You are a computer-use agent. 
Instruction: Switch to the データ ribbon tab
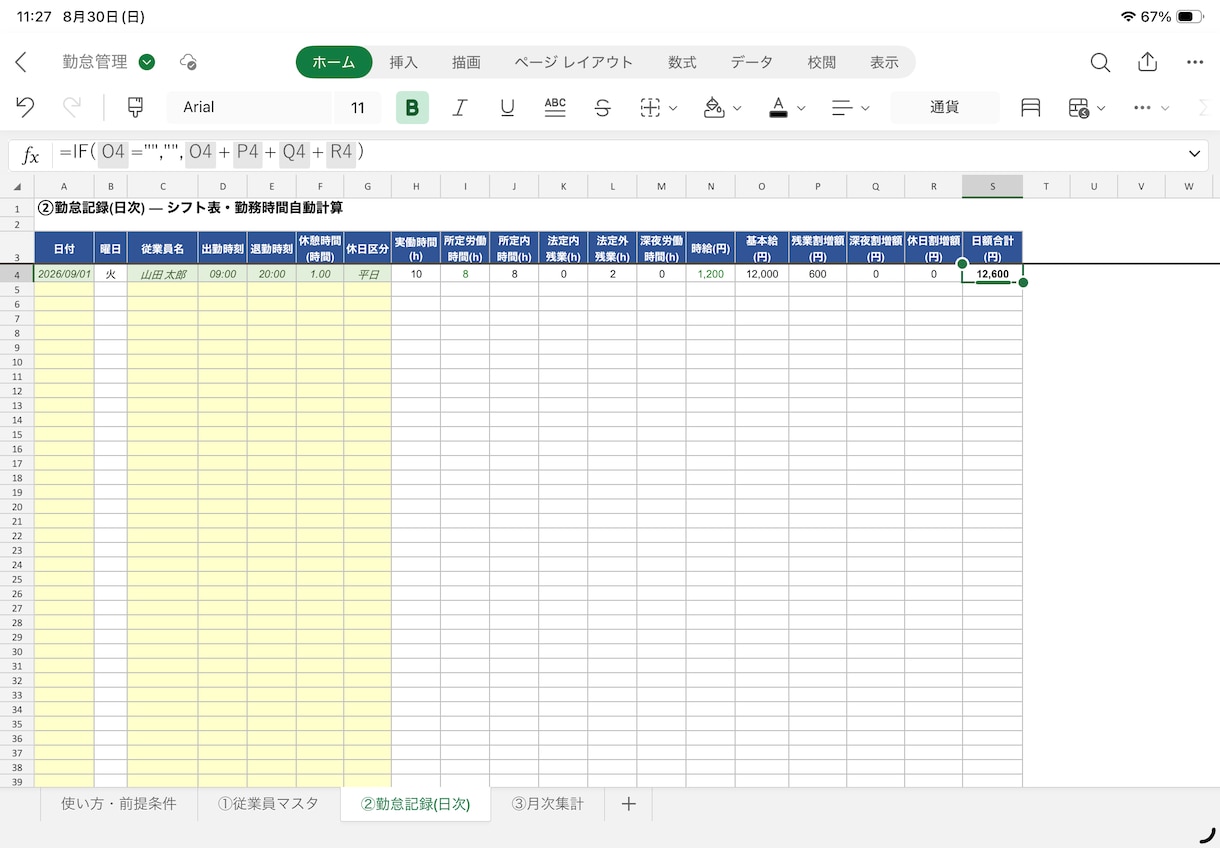coord(751,62)
